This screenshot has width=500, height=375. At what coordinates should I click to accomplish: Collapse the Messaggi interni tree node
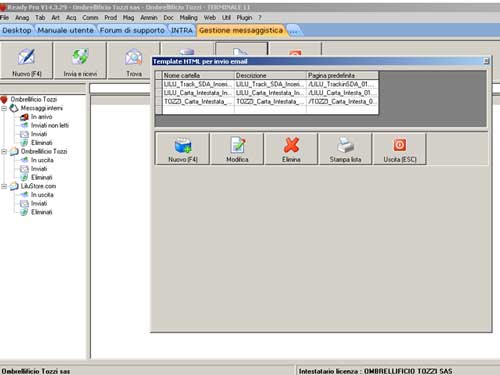(x=4, y=108)
